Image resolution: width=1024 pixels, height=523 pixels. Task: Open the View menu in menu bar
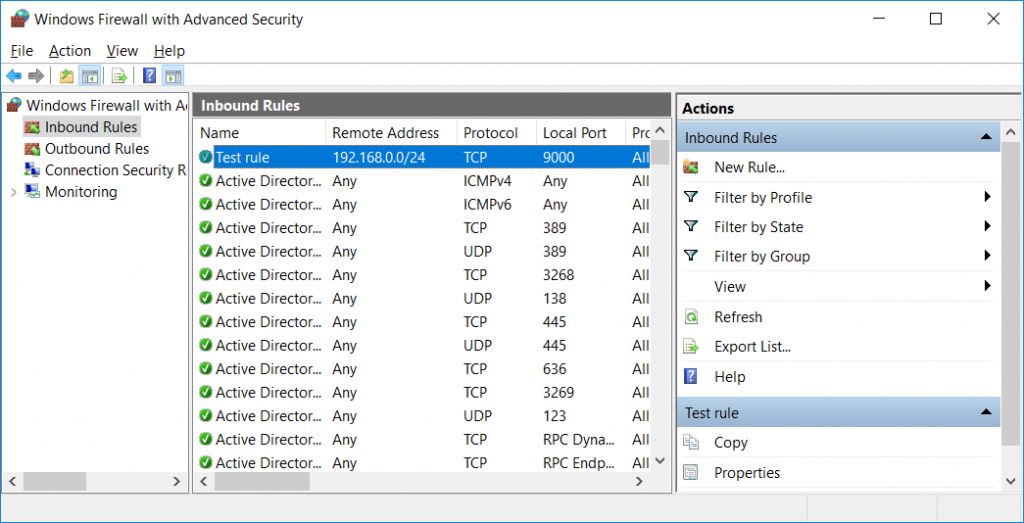pyautogui.click(x=122, y=51)
